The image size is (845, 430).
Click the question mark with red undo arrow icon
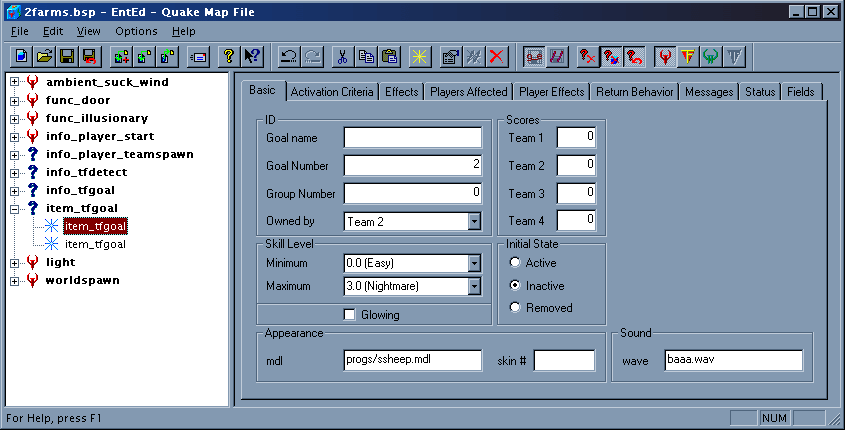[634, 56]
